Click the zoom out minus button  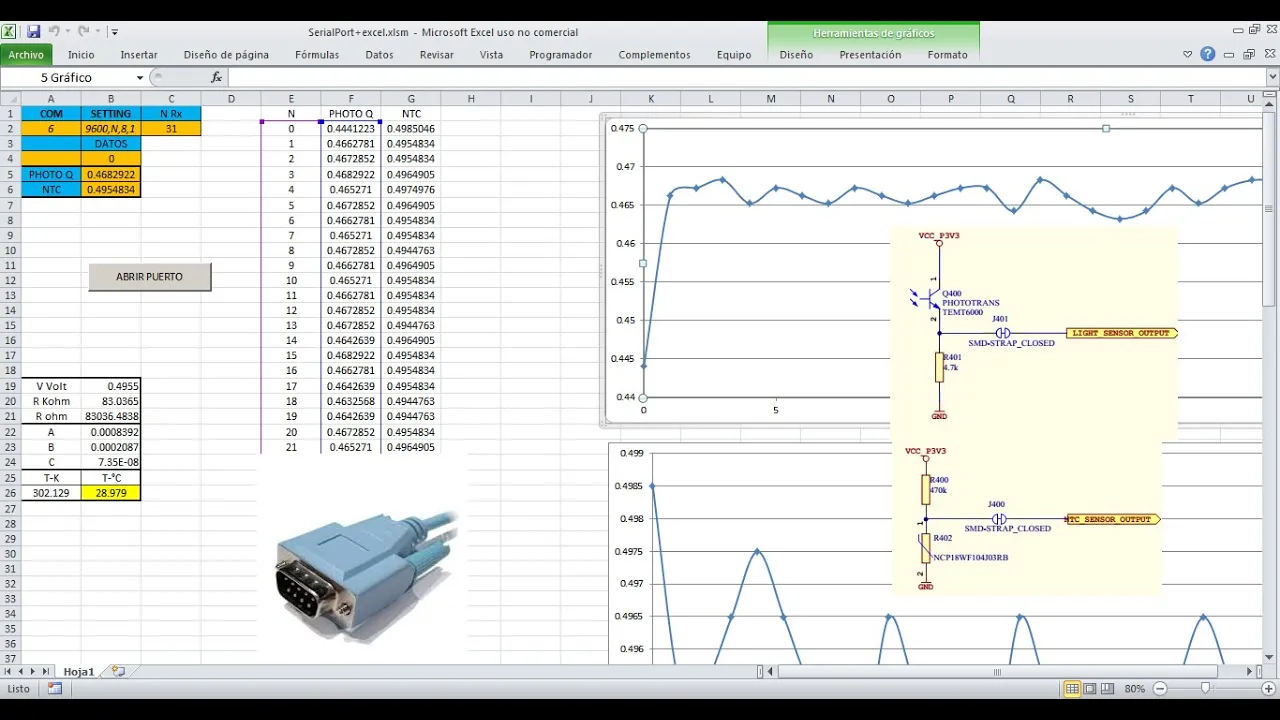coord(1160,689)
